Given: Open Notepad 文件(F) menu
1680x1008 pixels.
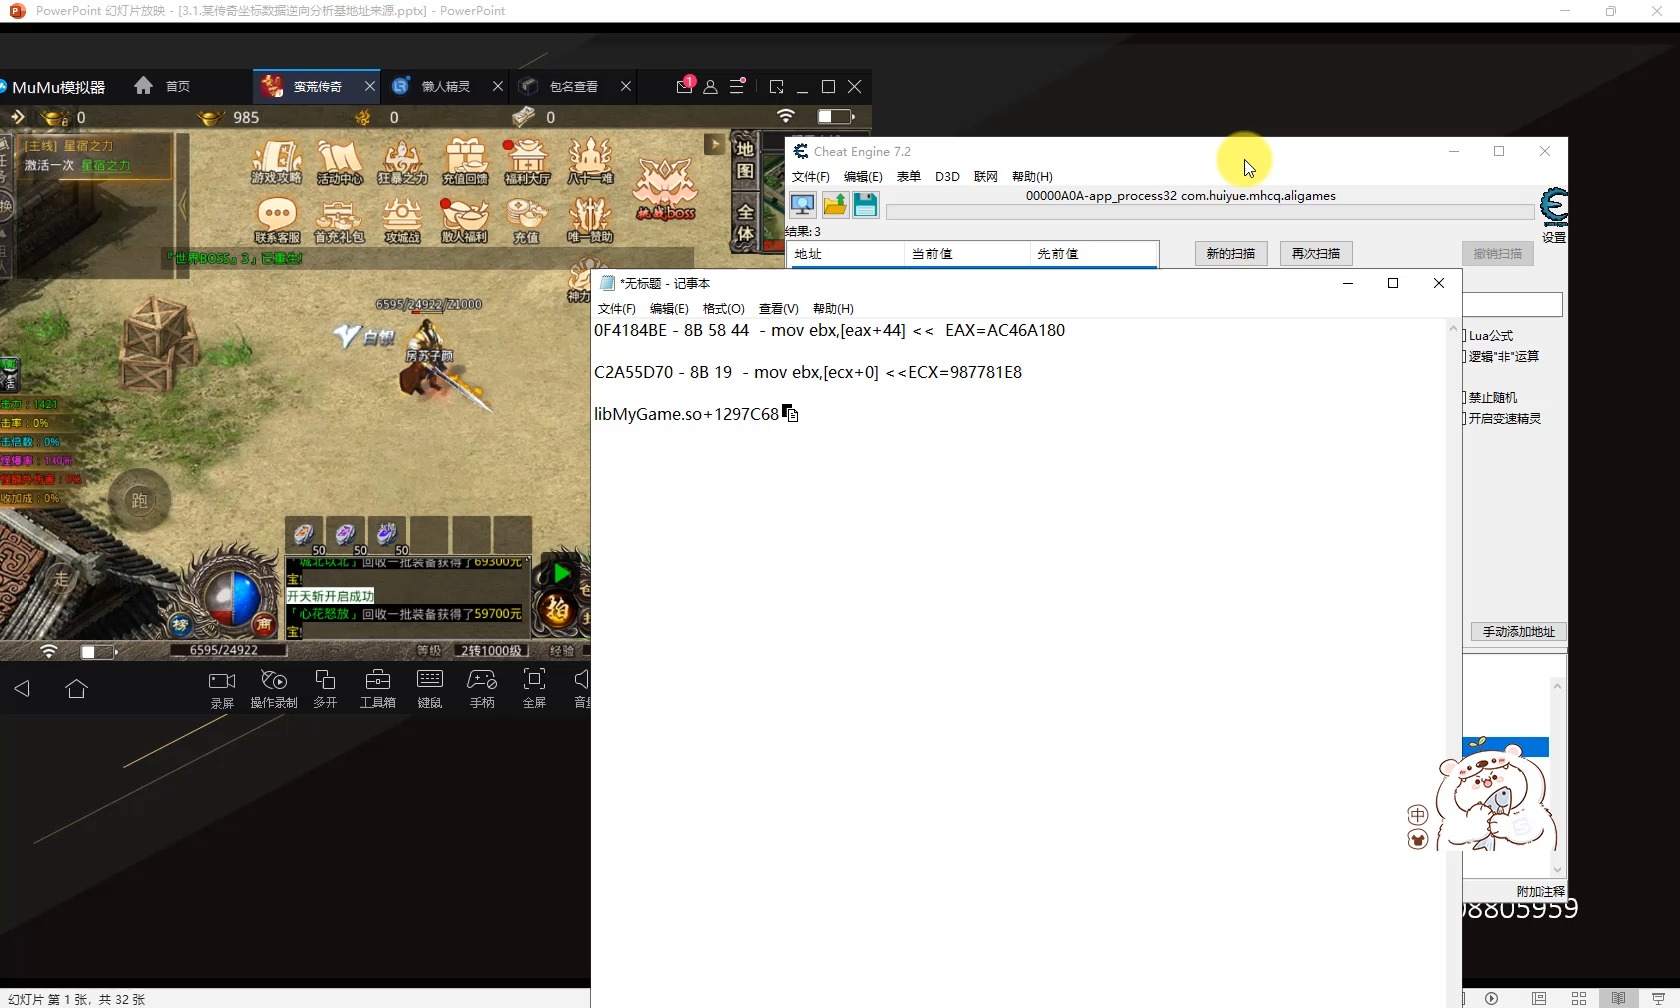Looking at the screenshot, I should click(616, 308).
